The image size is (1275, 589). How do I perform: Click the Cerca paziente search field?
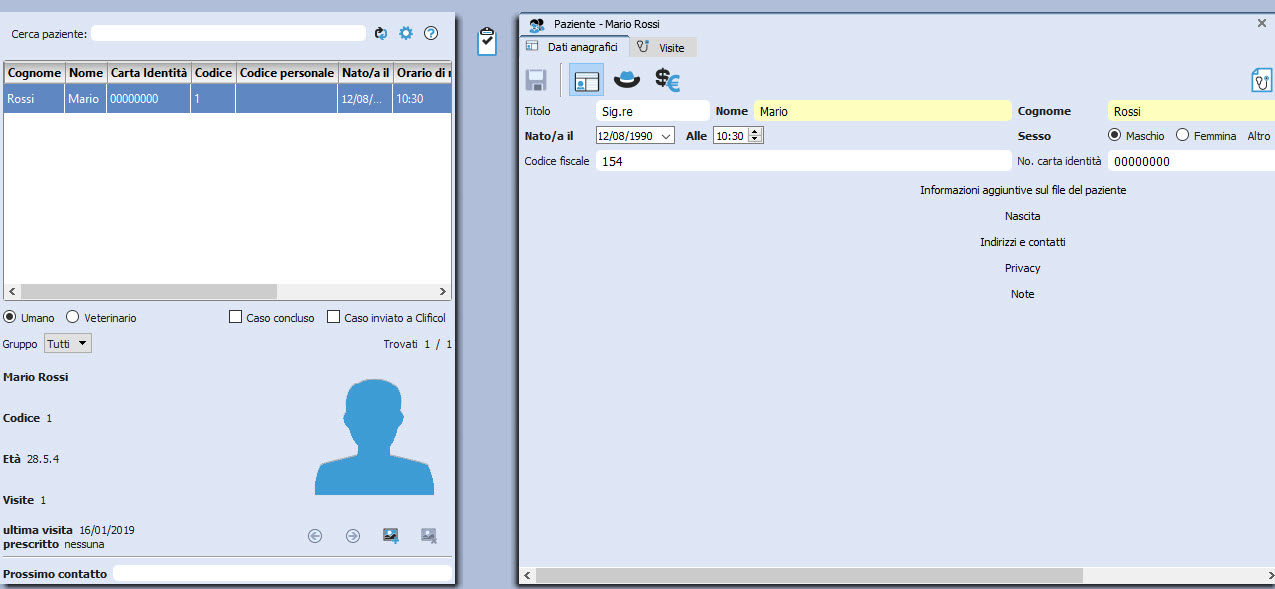click(x=228, y=34)
